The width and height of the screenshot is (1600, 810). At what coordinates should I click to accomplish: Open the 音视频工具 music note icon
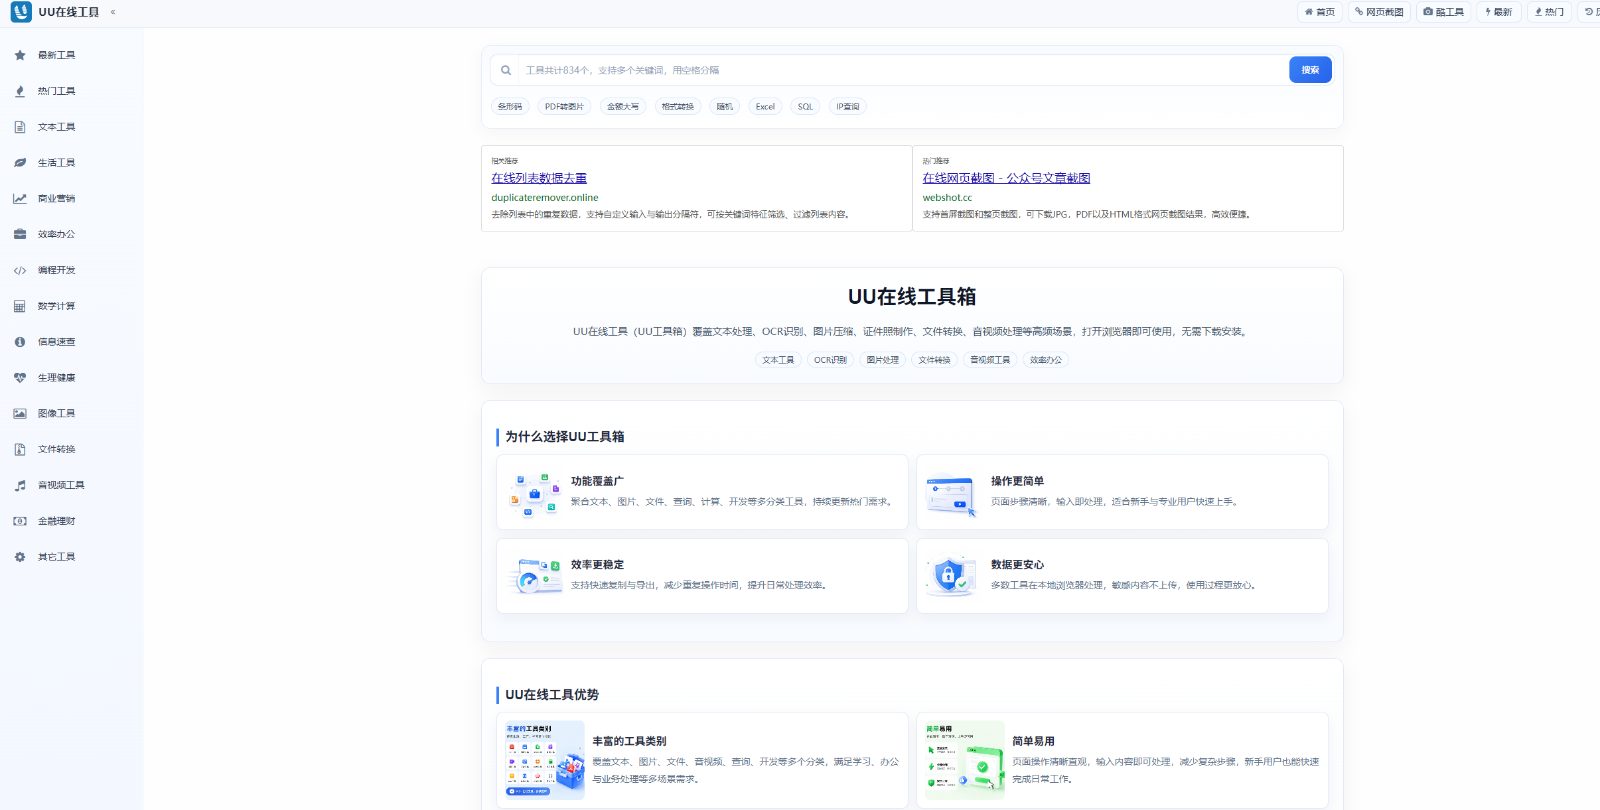[x=20, y=485]
